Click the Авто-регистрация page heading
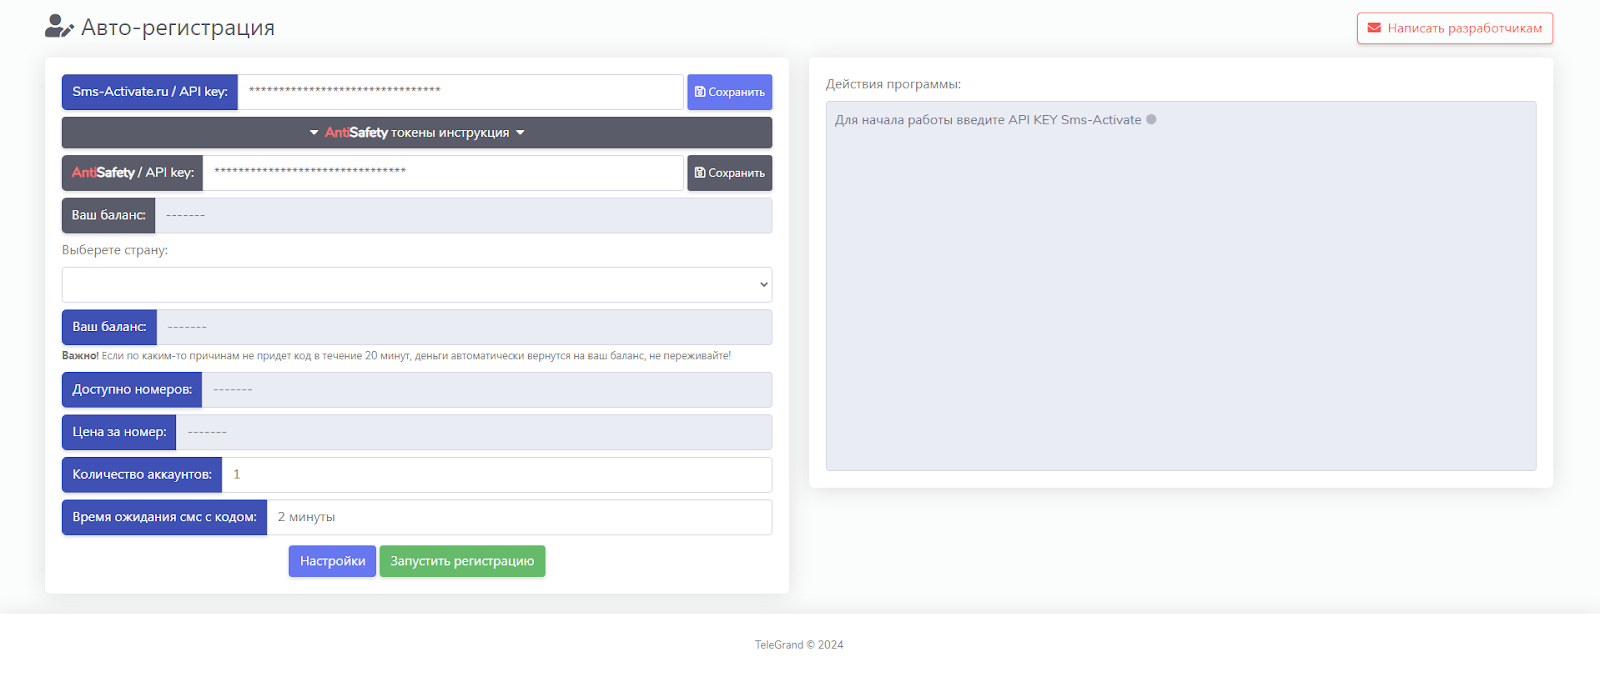This screenshot has height=677, width=1600. click(178, 28)
